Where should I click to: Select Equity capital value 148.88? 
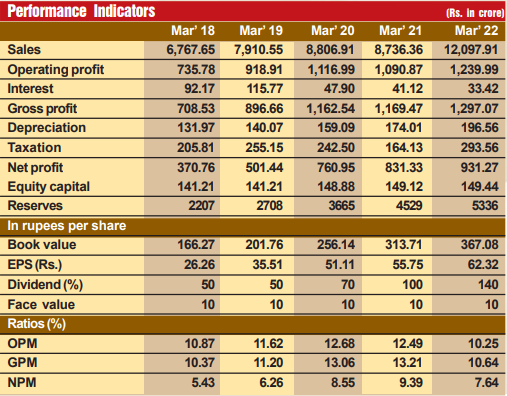tap(336, 186)
